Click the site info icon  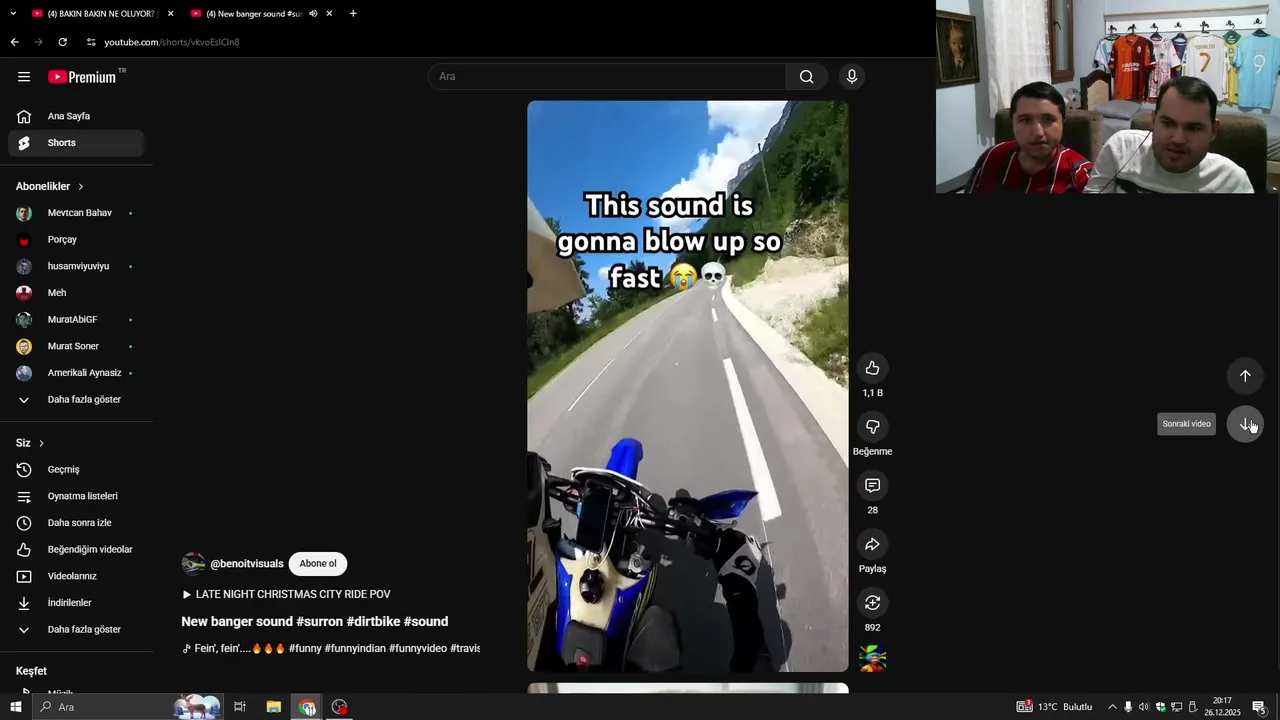coord(91,42)
